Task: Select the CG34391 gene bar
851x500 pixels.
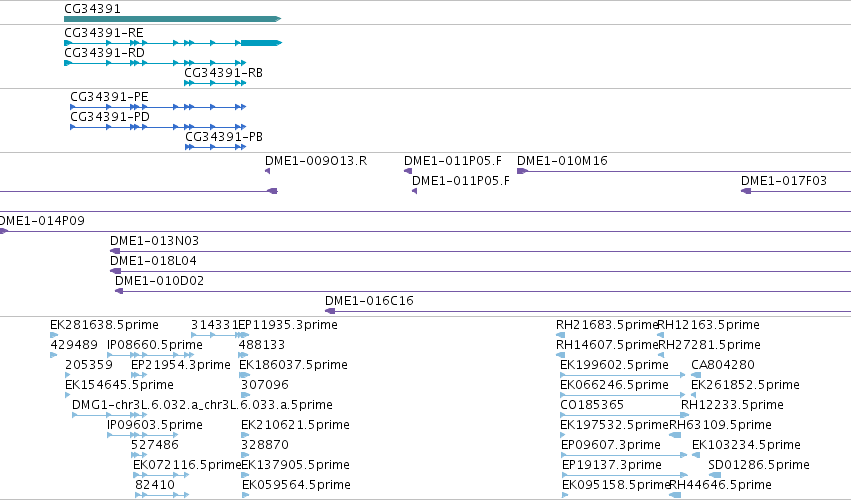Action: pyautogui.click(x=173, y=19)
